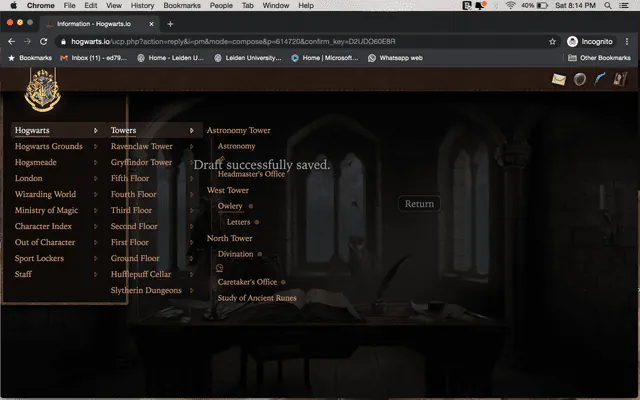Select the Staff menu item
The height and width of the screenshot is (400, 640).
[x=23, y=274]
